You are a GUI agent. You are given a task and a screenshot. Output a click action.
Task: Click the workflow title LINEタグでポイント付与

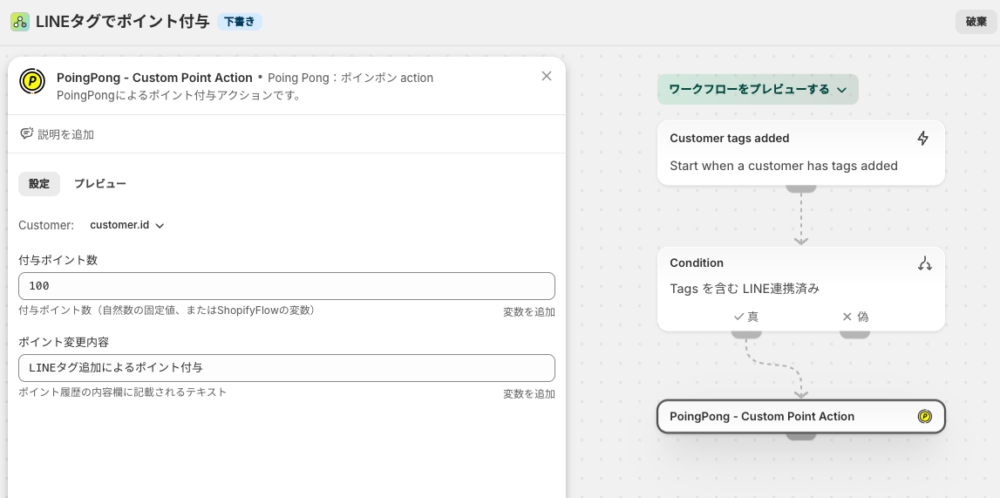(122, 21)
